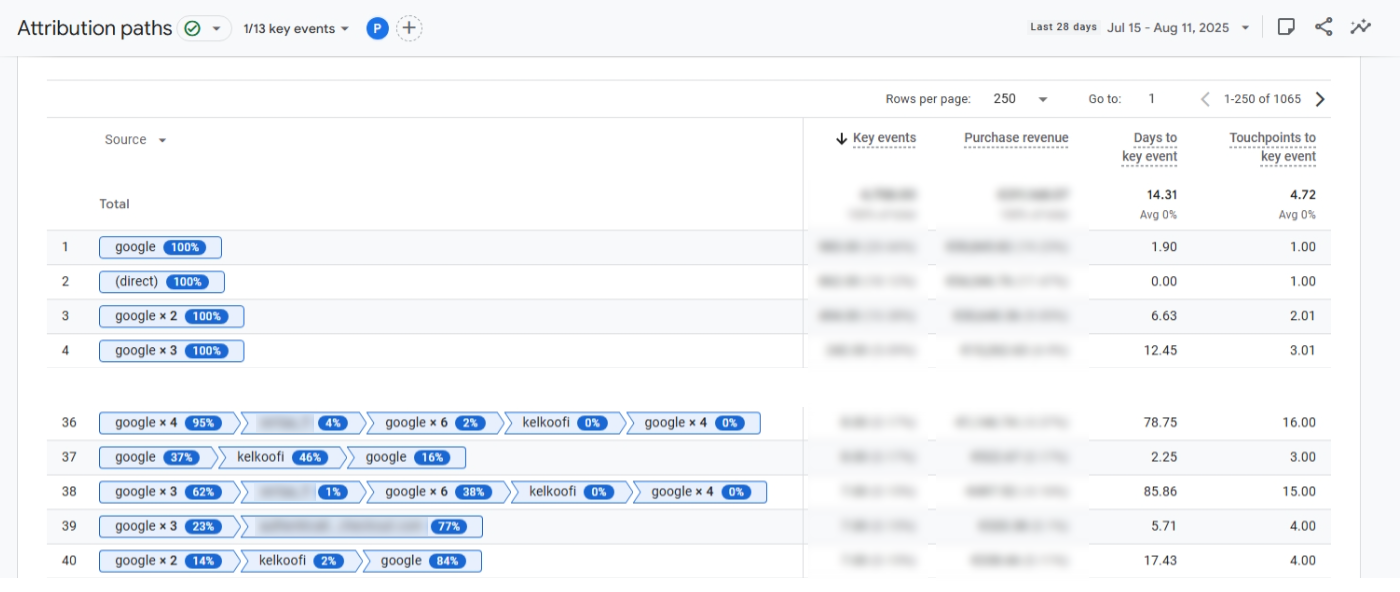Click the previous page chevron
1400x592 pixels.
coord(1207,99)
